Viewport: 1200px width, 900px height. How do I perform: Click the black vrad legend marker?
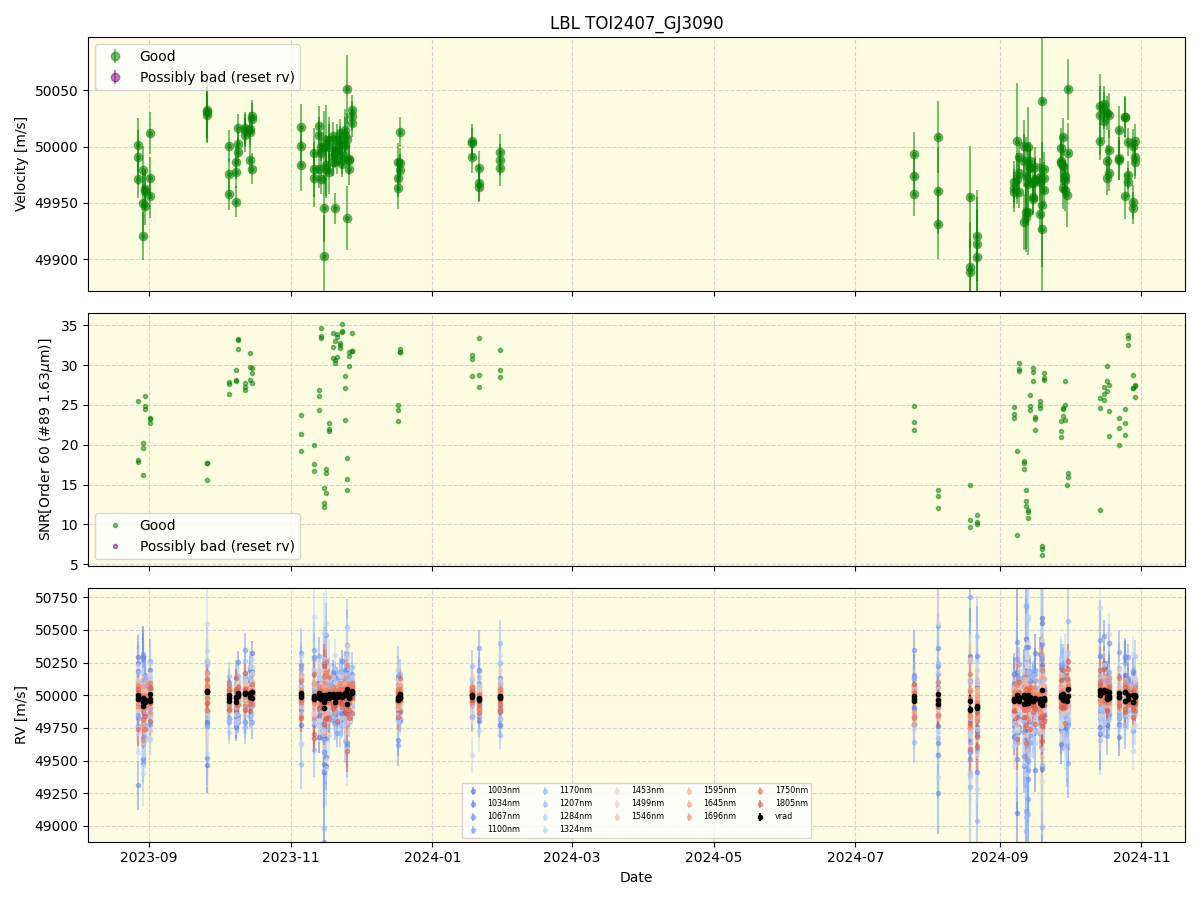click(758, 815)
